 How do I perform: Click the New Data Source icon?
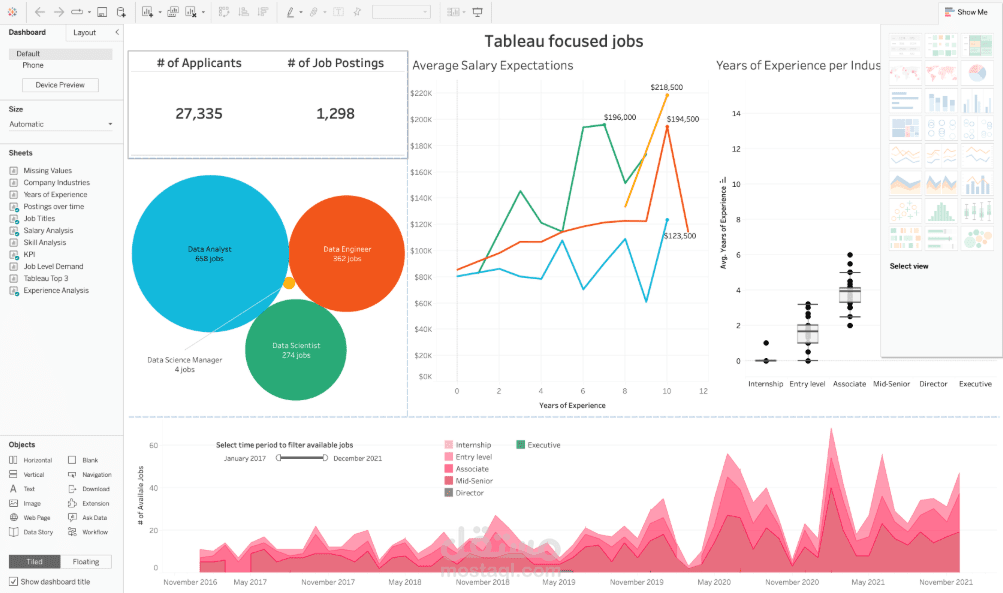click(121, 12)
